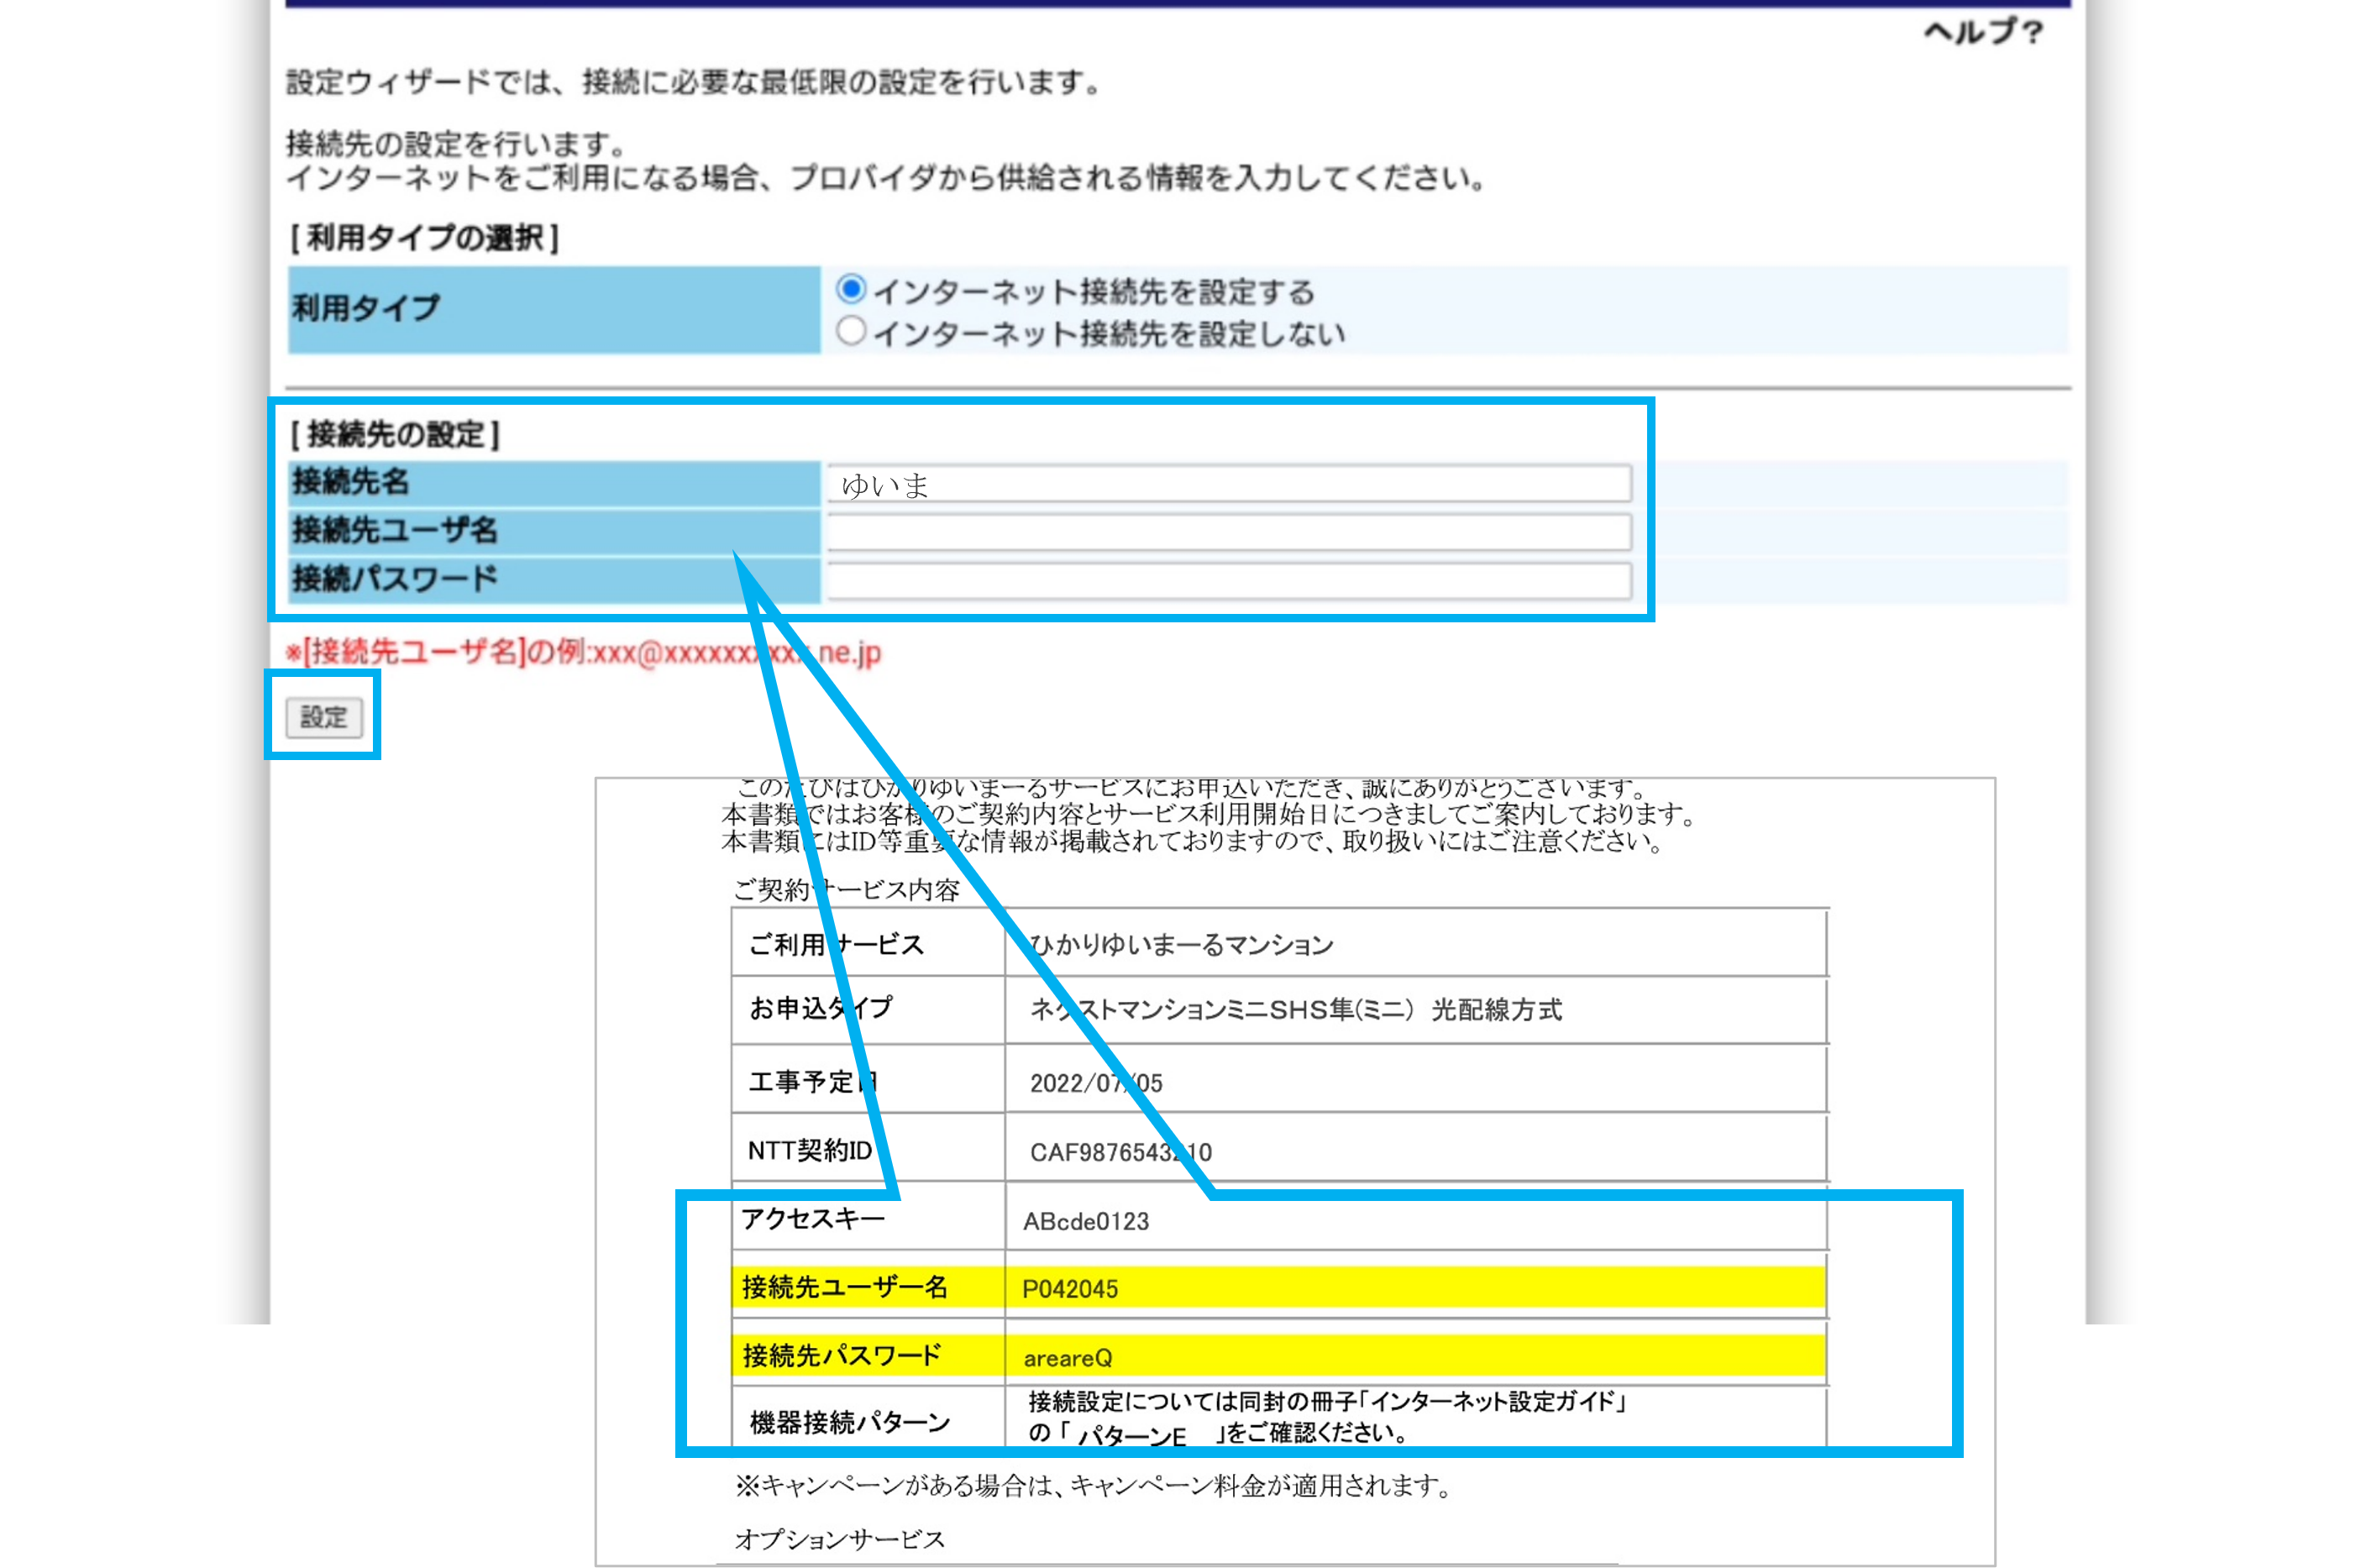The height and width of the screenshot is (1568, 2356).
Task: Click the ABcde0123 access key value
Action: point(1086,1221)
